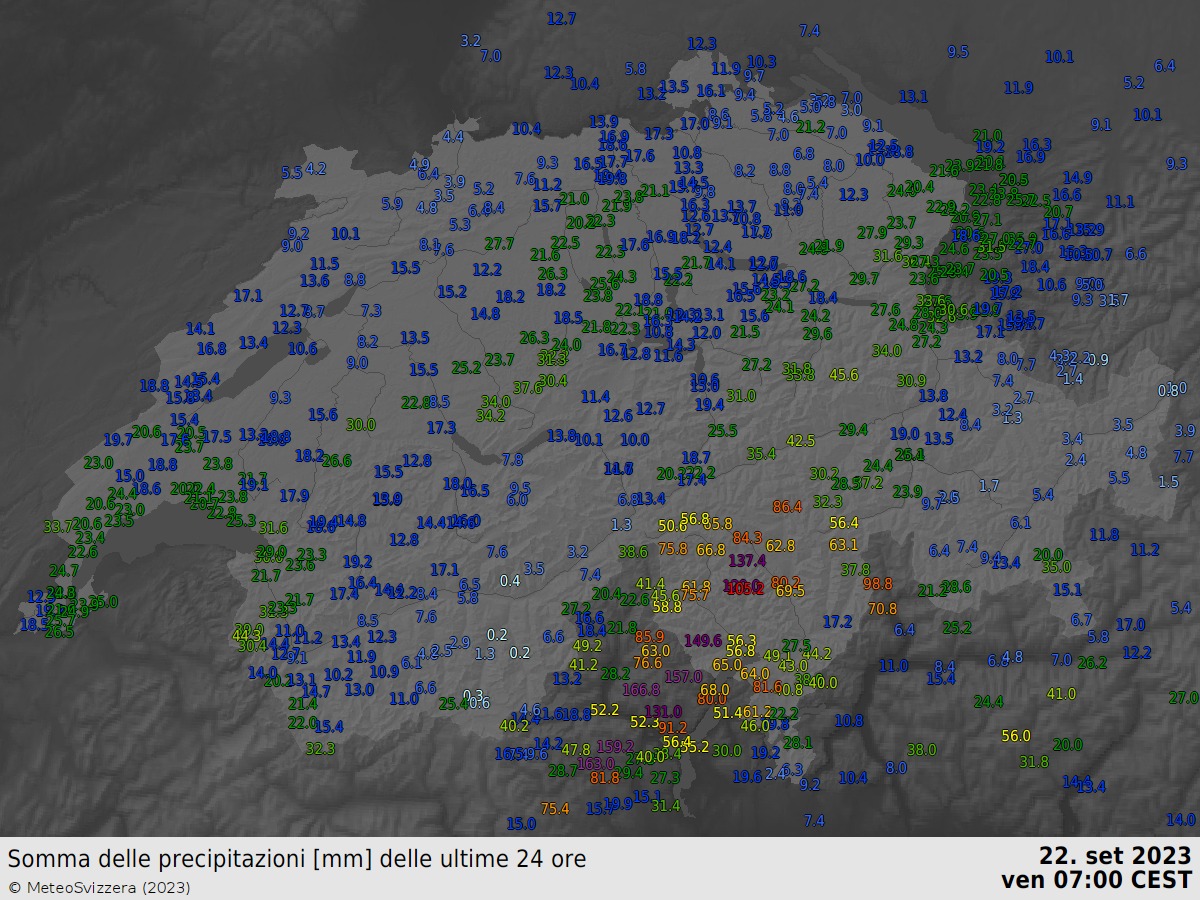The width and height of the screenshot is (1200, 900).
Task: Click the orange '75.4' value
Action: coord(555,808)
